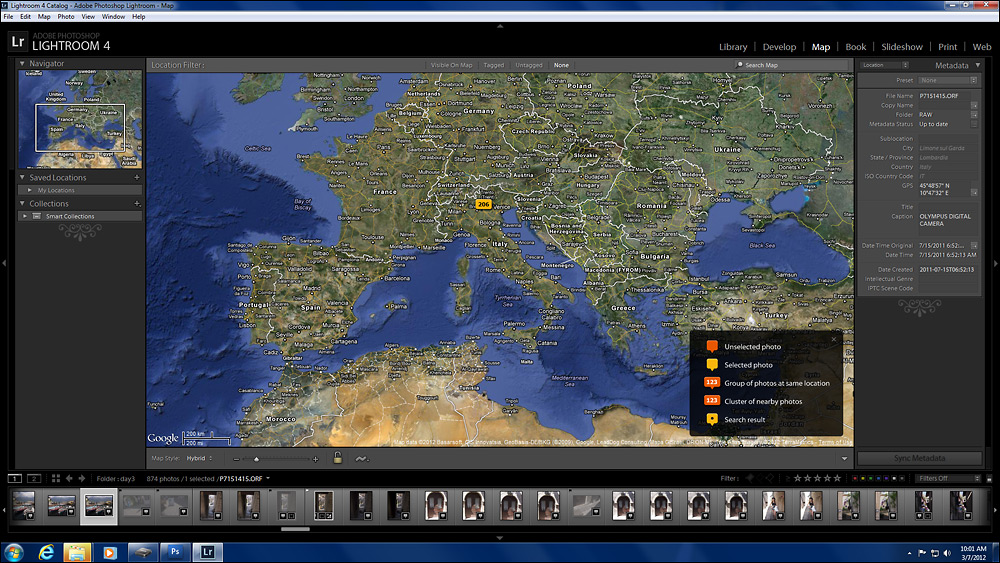Click the Copy Name action arrow button
Image resolution: width=1000 pixels, height=563 pixels.
974,105
